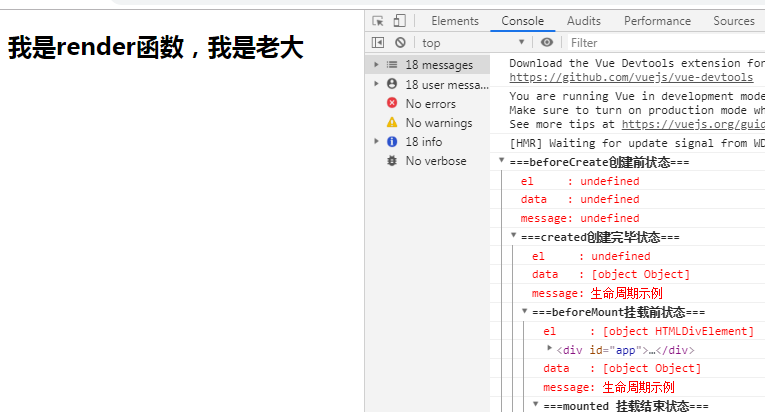This screenshot has width=765, height=412.
Task: Click the HMR waiting for update message
Action: pyautogui.click(x=637, y=143)
